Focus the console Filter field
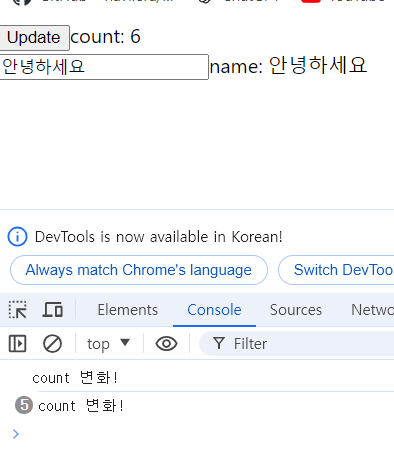This screenshot has height=460, width=394. tap(297, 344)
